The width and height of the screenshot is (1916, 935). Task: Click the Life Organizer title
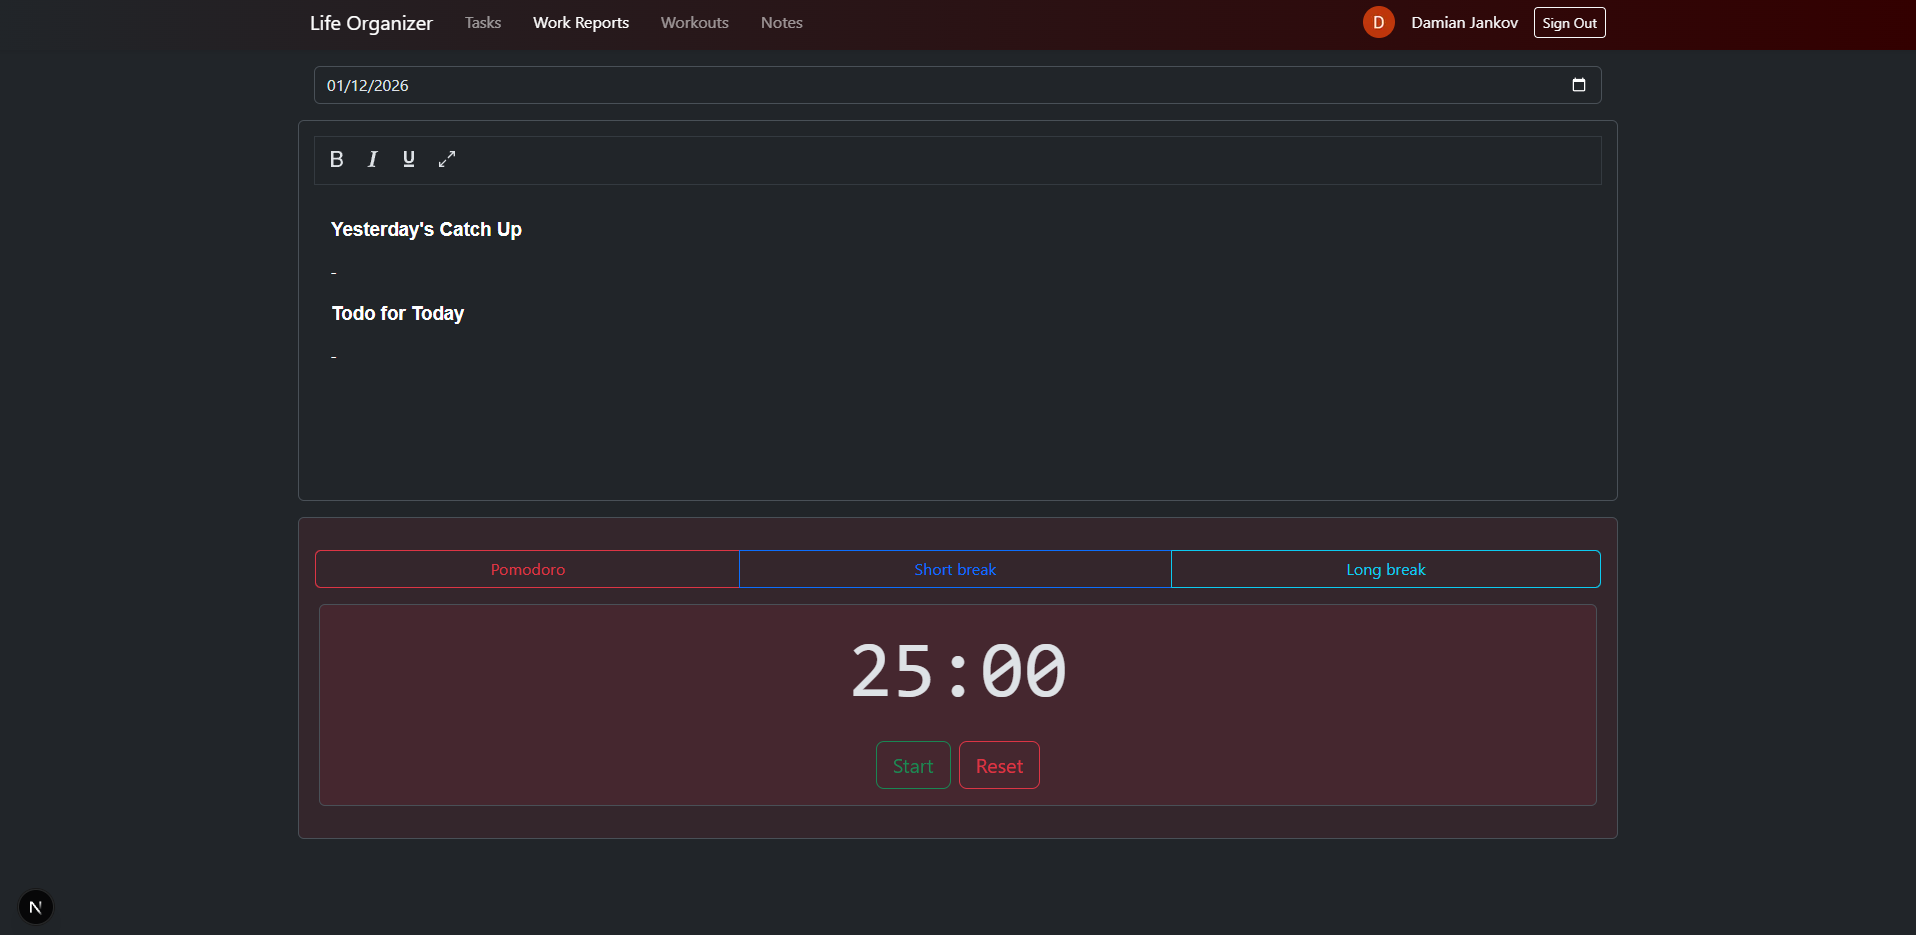point(370,22)
